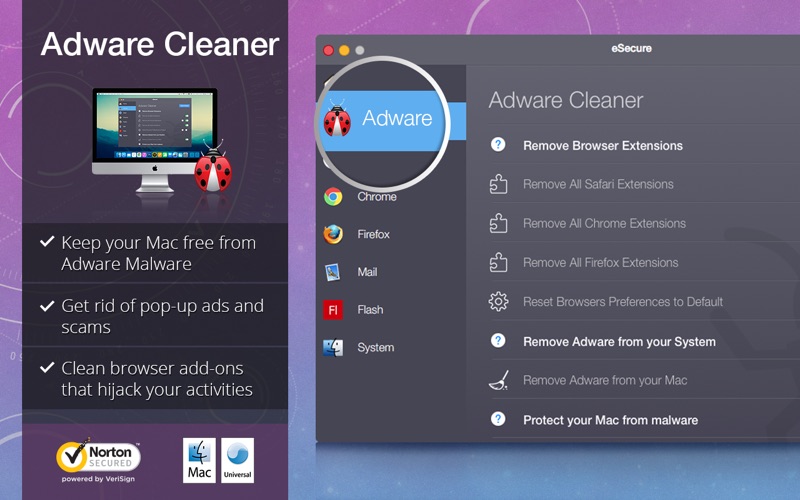Open the Chrome section icon in sidebar
The image size is (800, 500).
click(333, 196)
